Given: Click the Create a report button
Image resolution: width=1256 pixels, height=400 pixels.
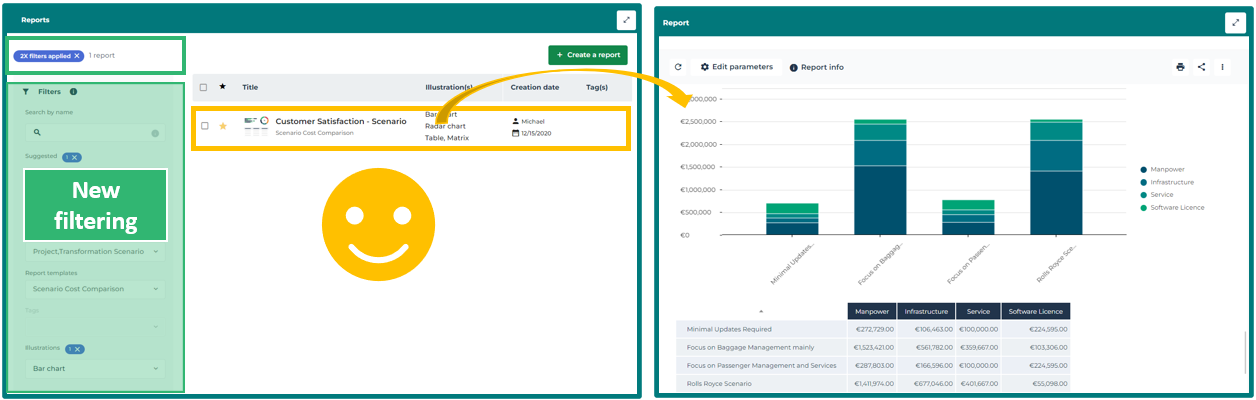Looking at the screenshot, I should tap(587, 55).
